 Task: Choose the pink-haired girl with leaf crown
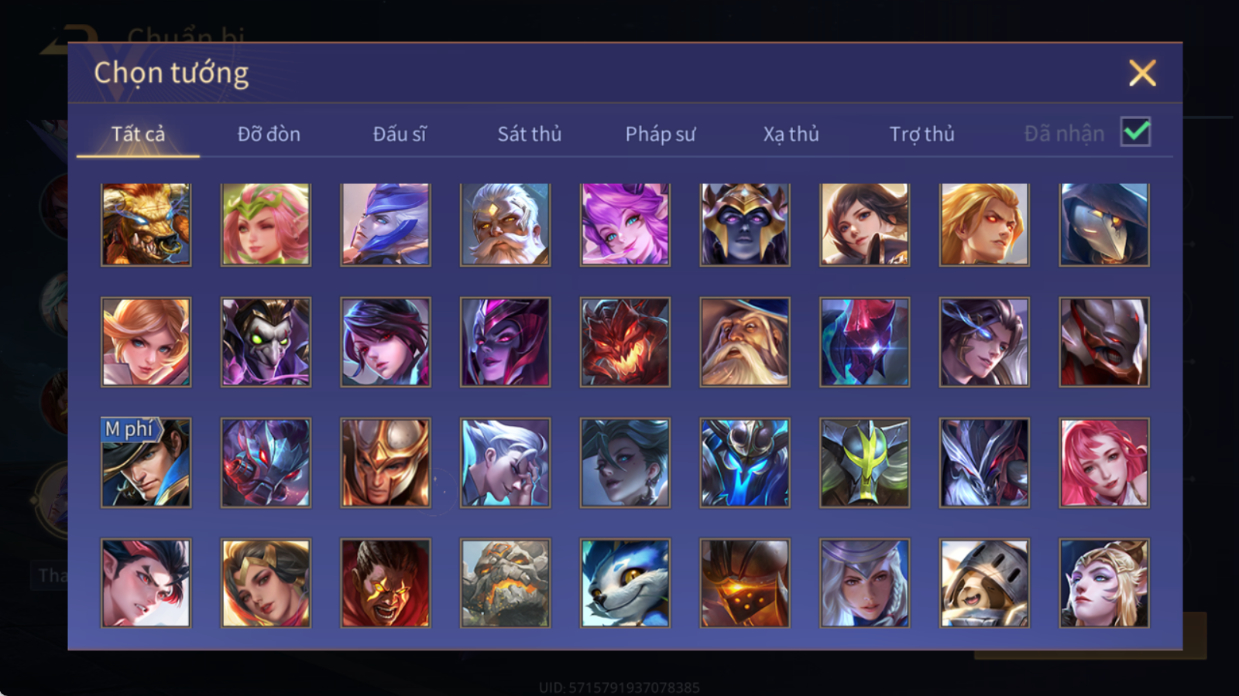tap(266, 224)
